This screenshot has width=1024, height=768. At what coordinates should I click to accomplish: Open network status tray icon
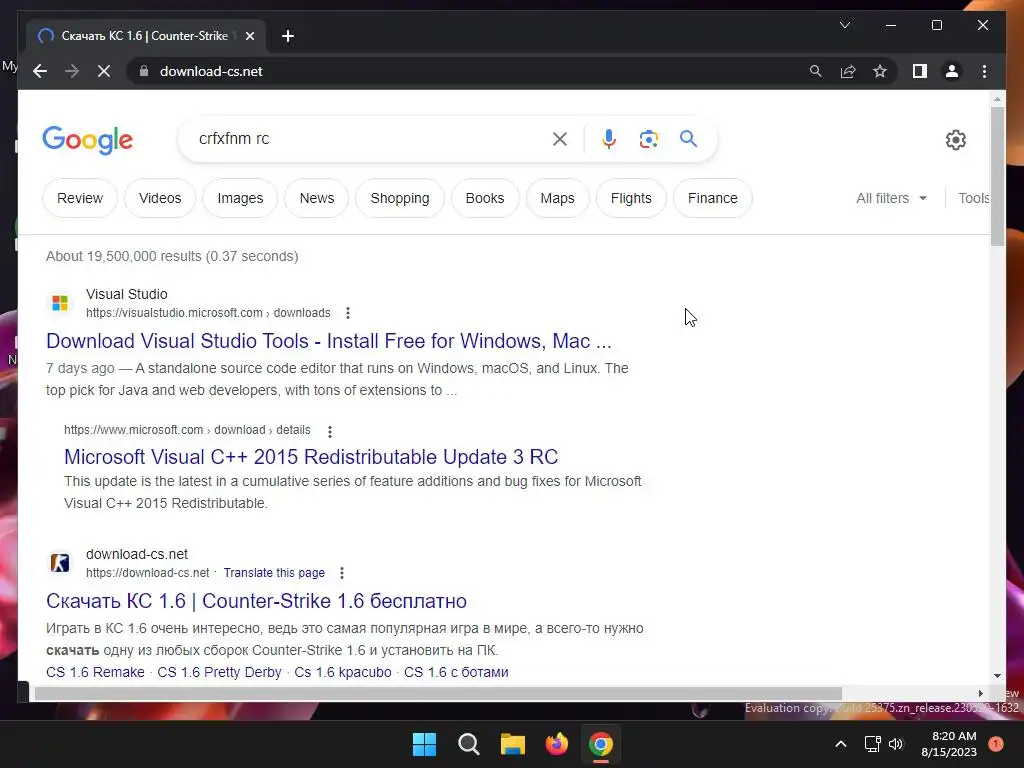tap(872, 744)
